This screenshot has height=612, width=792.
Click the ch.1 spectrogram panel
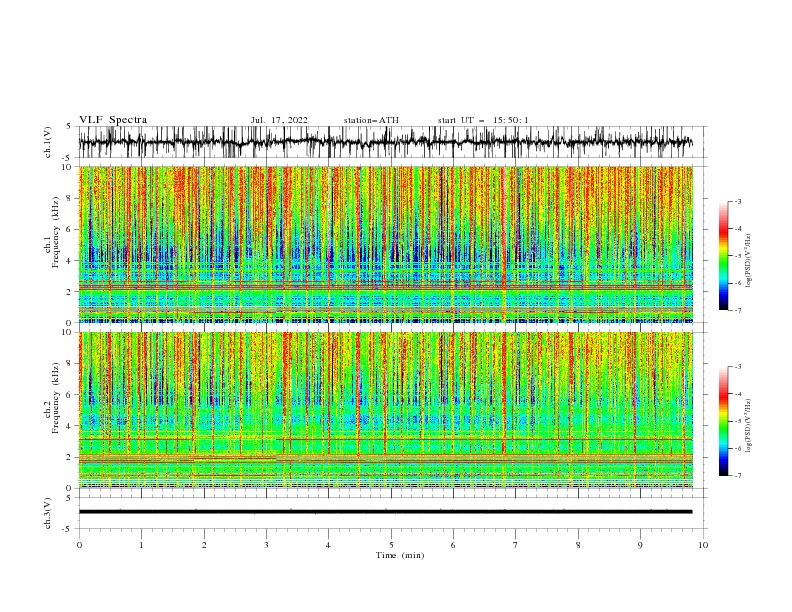(x=386, y=244)
